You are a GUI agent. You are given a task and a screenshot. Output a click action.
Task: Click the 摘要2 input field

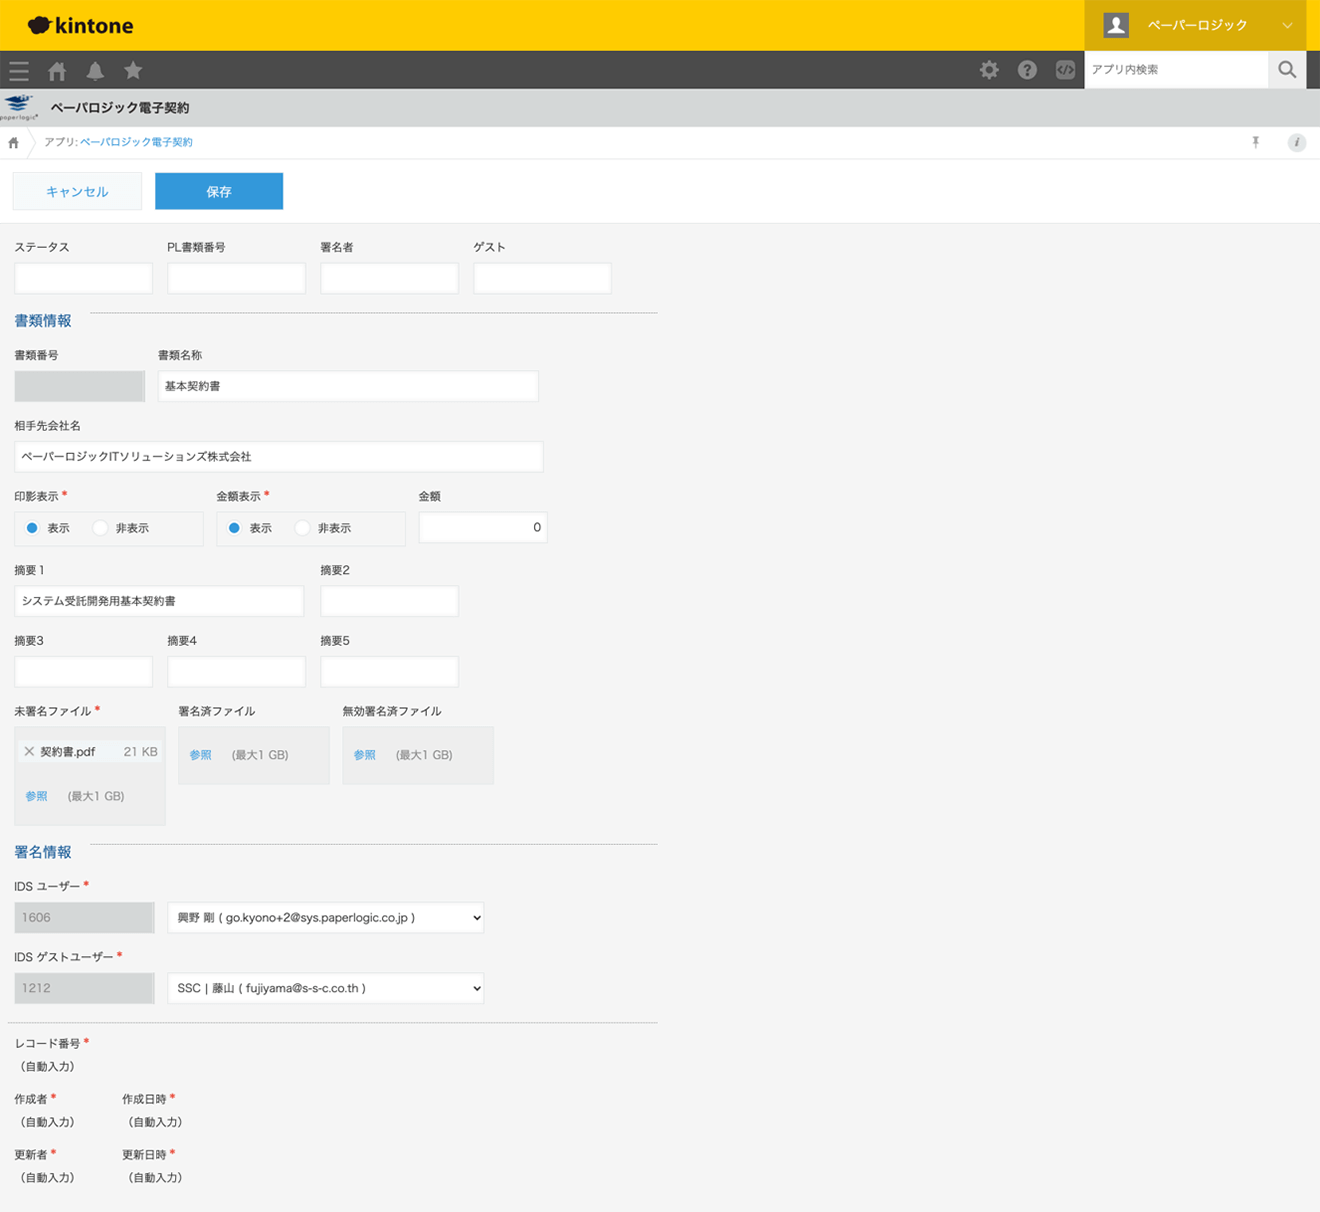click(389, 602)
